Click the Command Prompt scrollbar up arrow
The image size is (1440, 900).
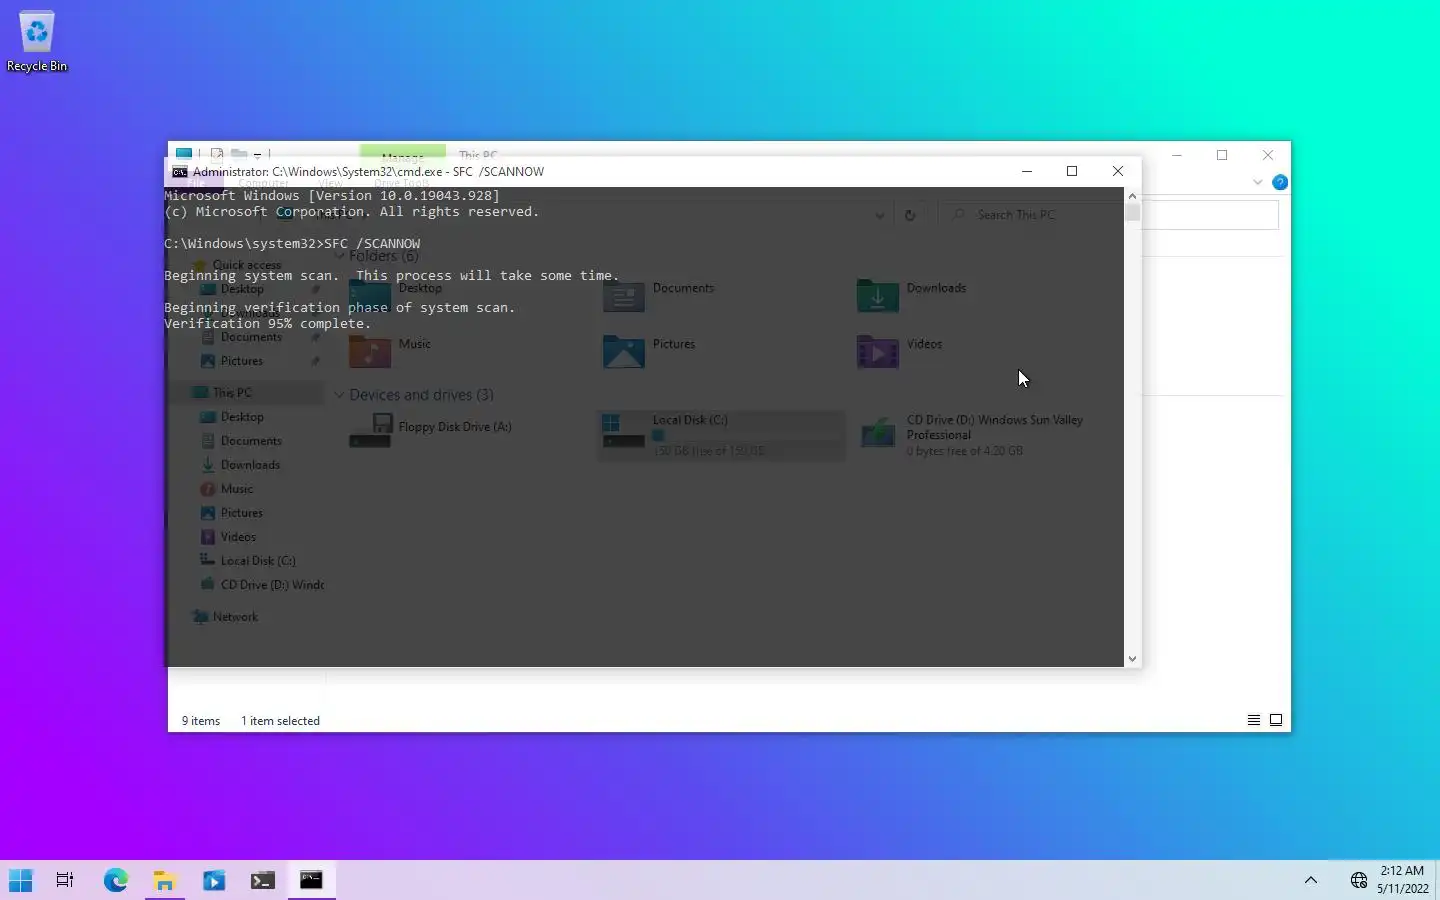click(1132, 196)
